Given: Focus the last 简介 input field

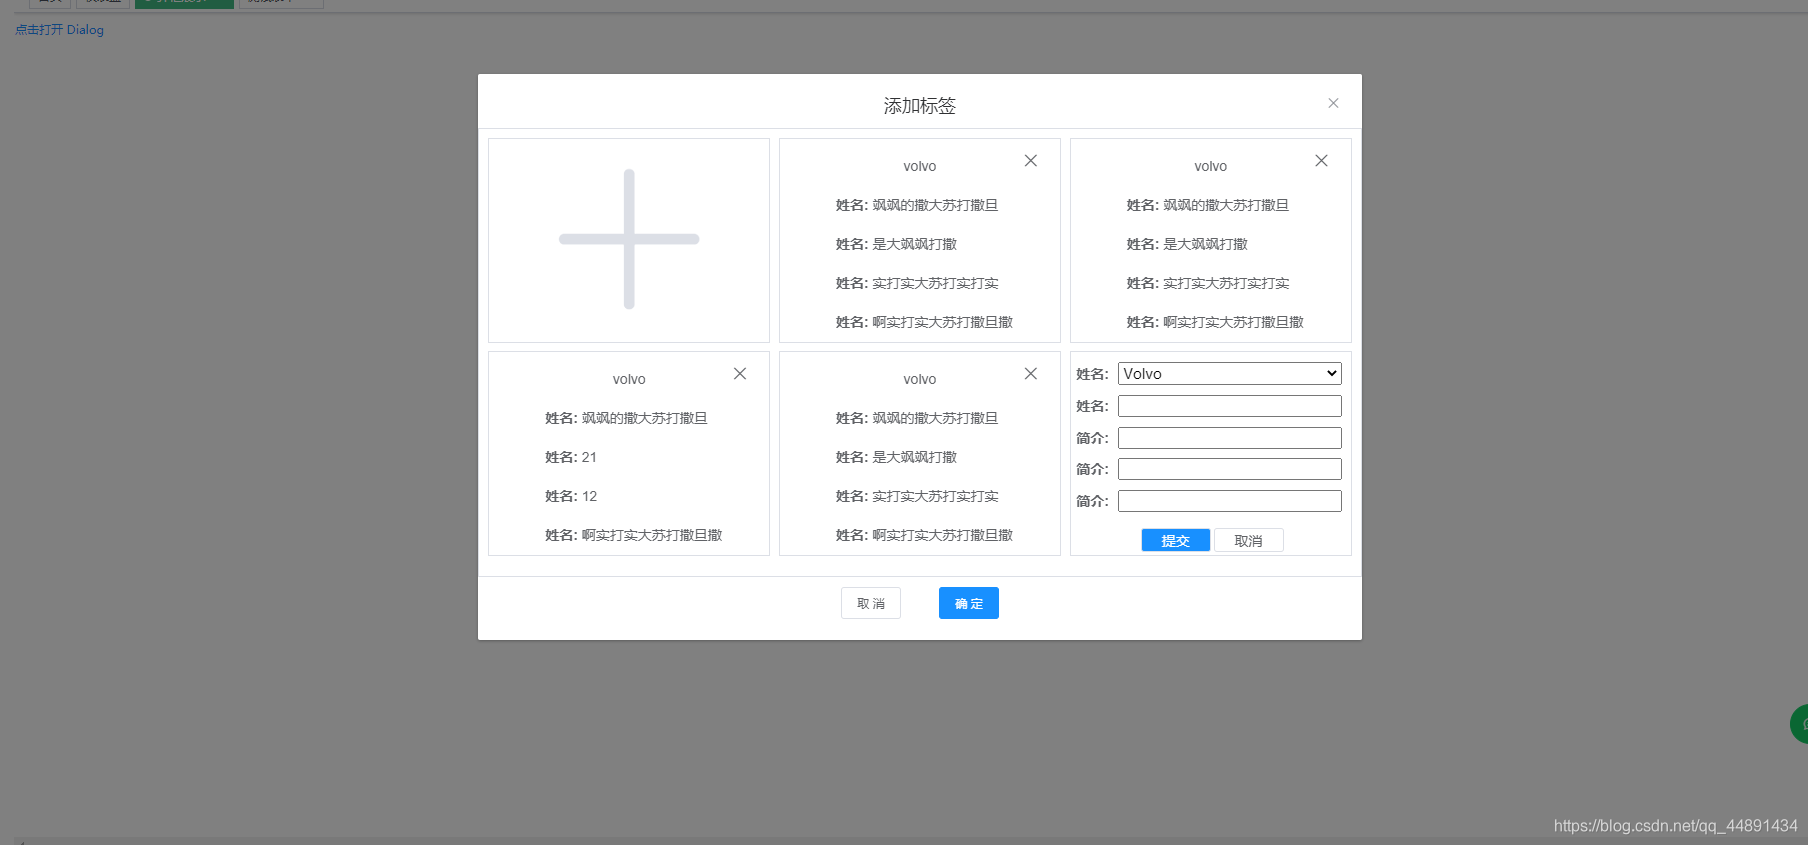Looking at the screenshot, I should click(x=1229, y=501).
